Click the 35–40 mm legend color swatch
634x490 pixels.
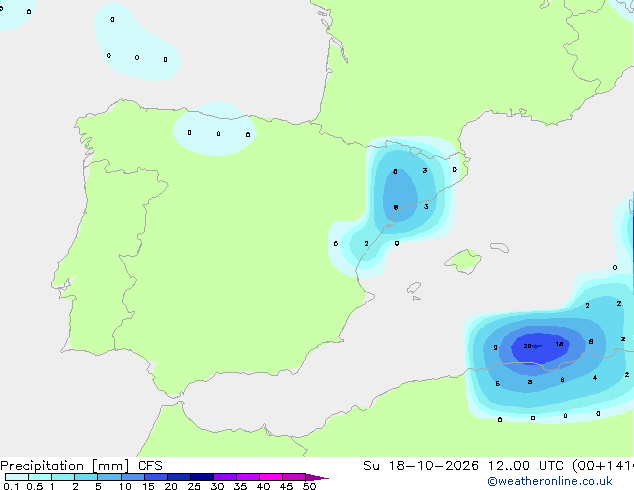(248, 477)
